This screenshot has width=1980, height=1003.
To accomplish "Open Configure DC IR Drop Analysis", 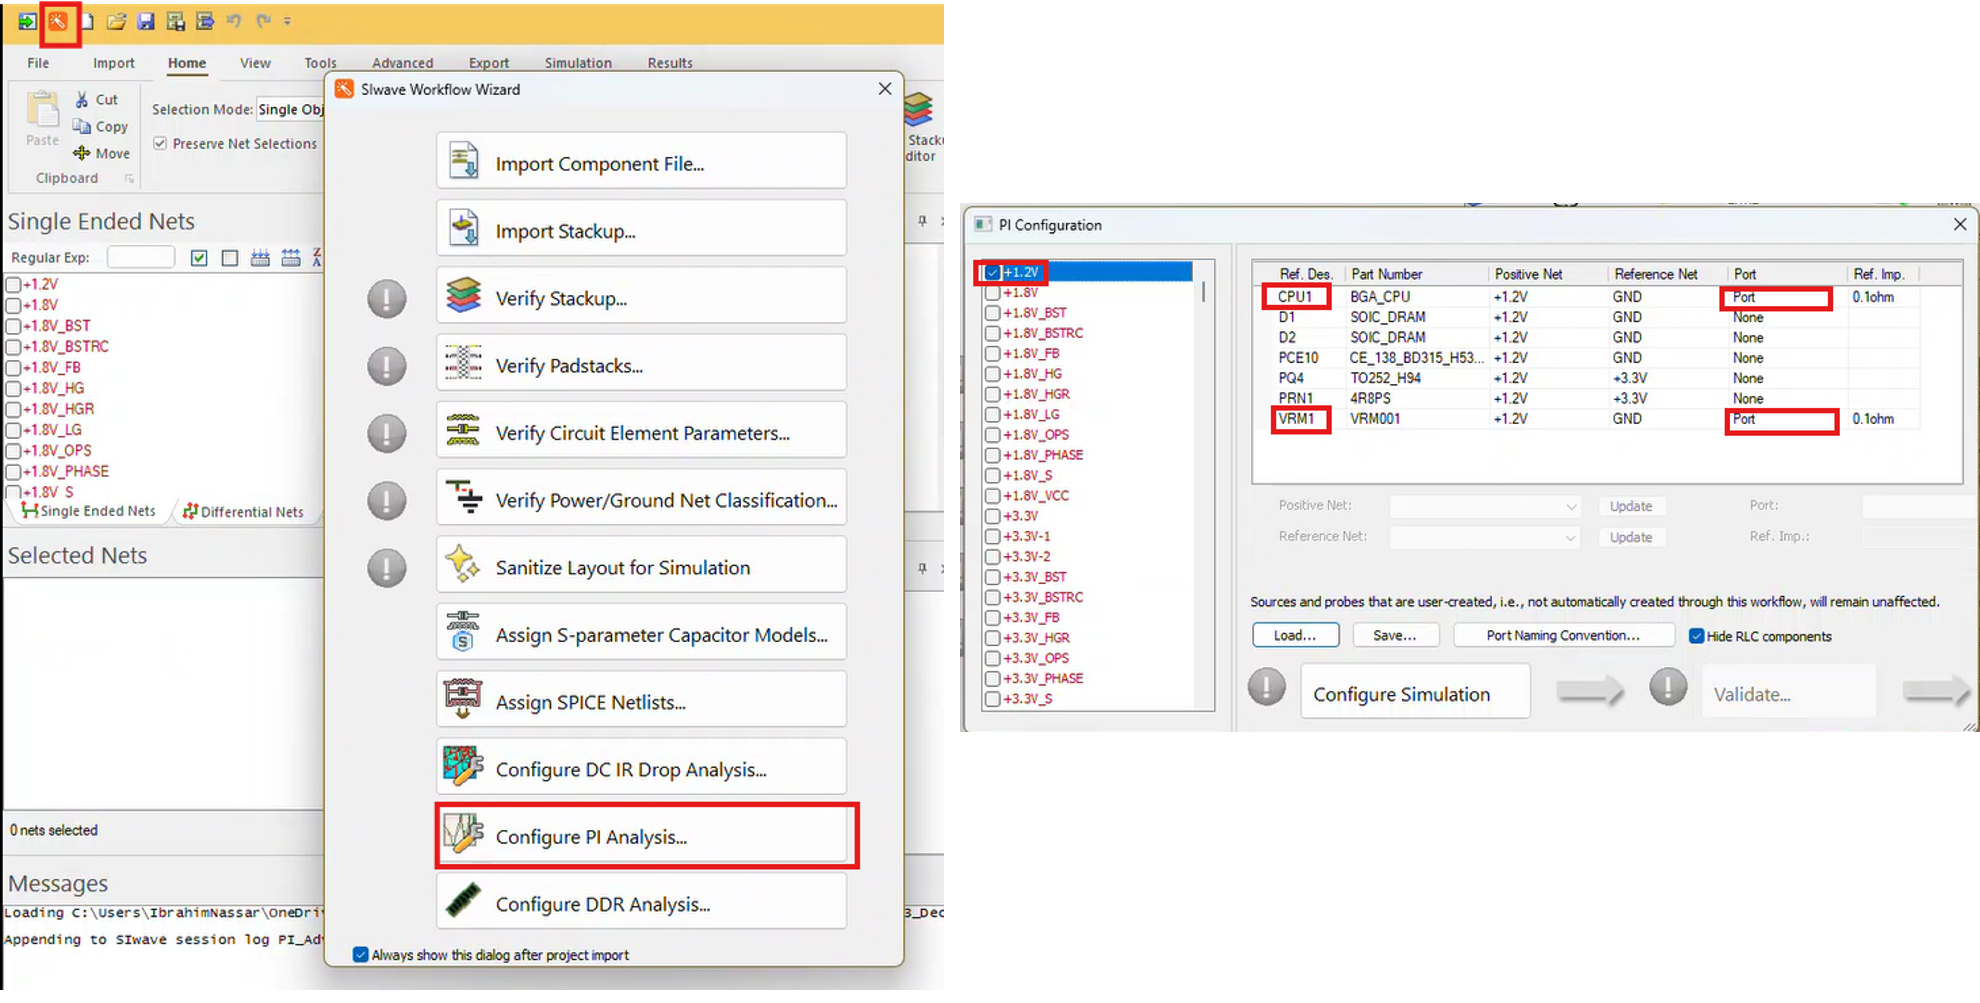I will click(x=641, y=767).
